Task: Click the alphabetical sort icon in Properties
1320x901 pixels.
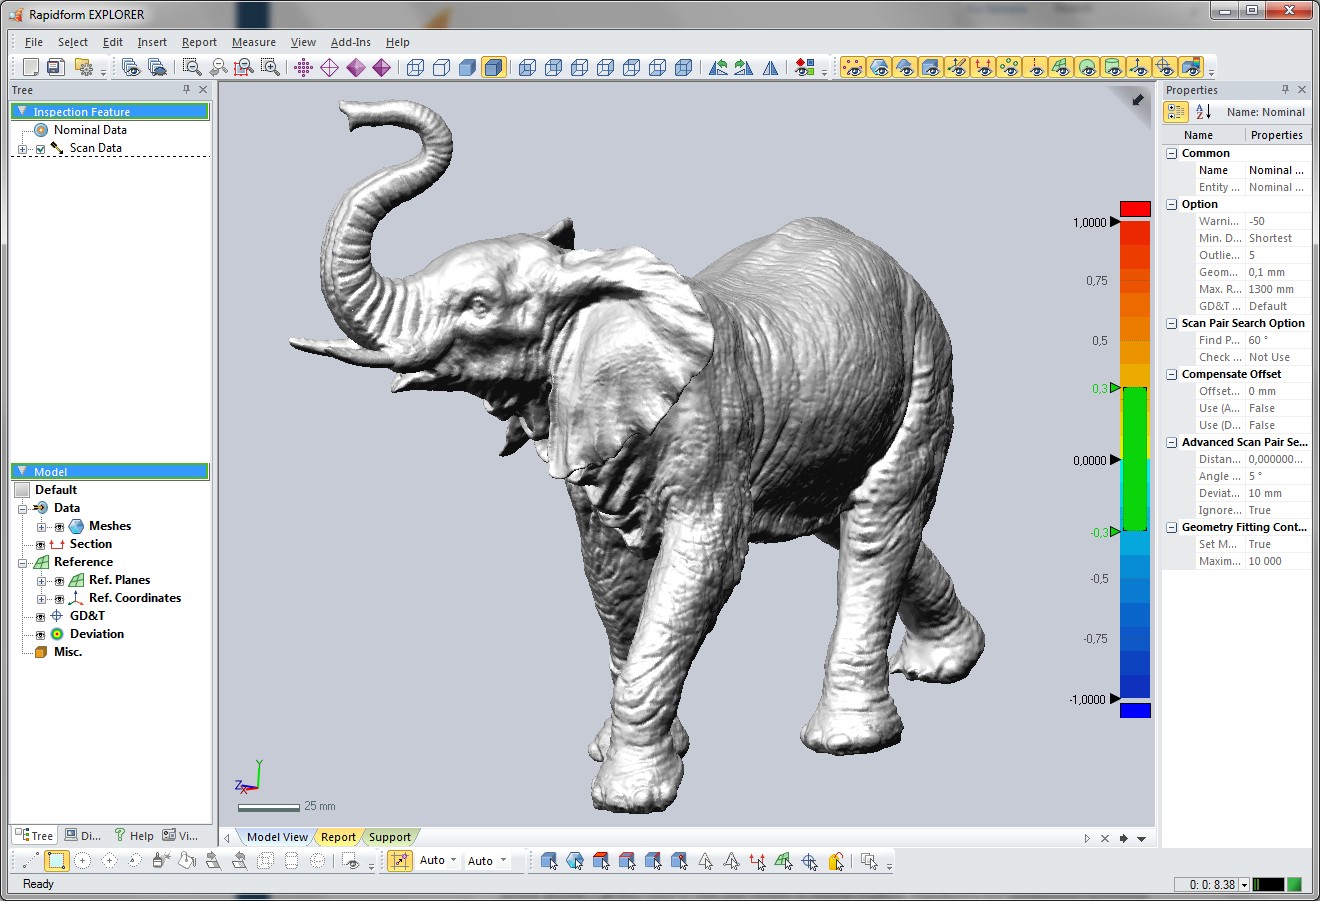Action: pyautogui.click(x=1203, y=112)
